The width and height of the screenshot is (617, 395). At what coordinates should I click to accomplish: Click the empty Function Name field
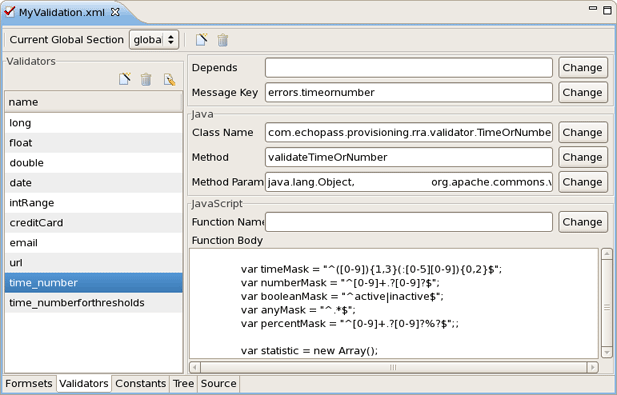click(x=409, y=222)
